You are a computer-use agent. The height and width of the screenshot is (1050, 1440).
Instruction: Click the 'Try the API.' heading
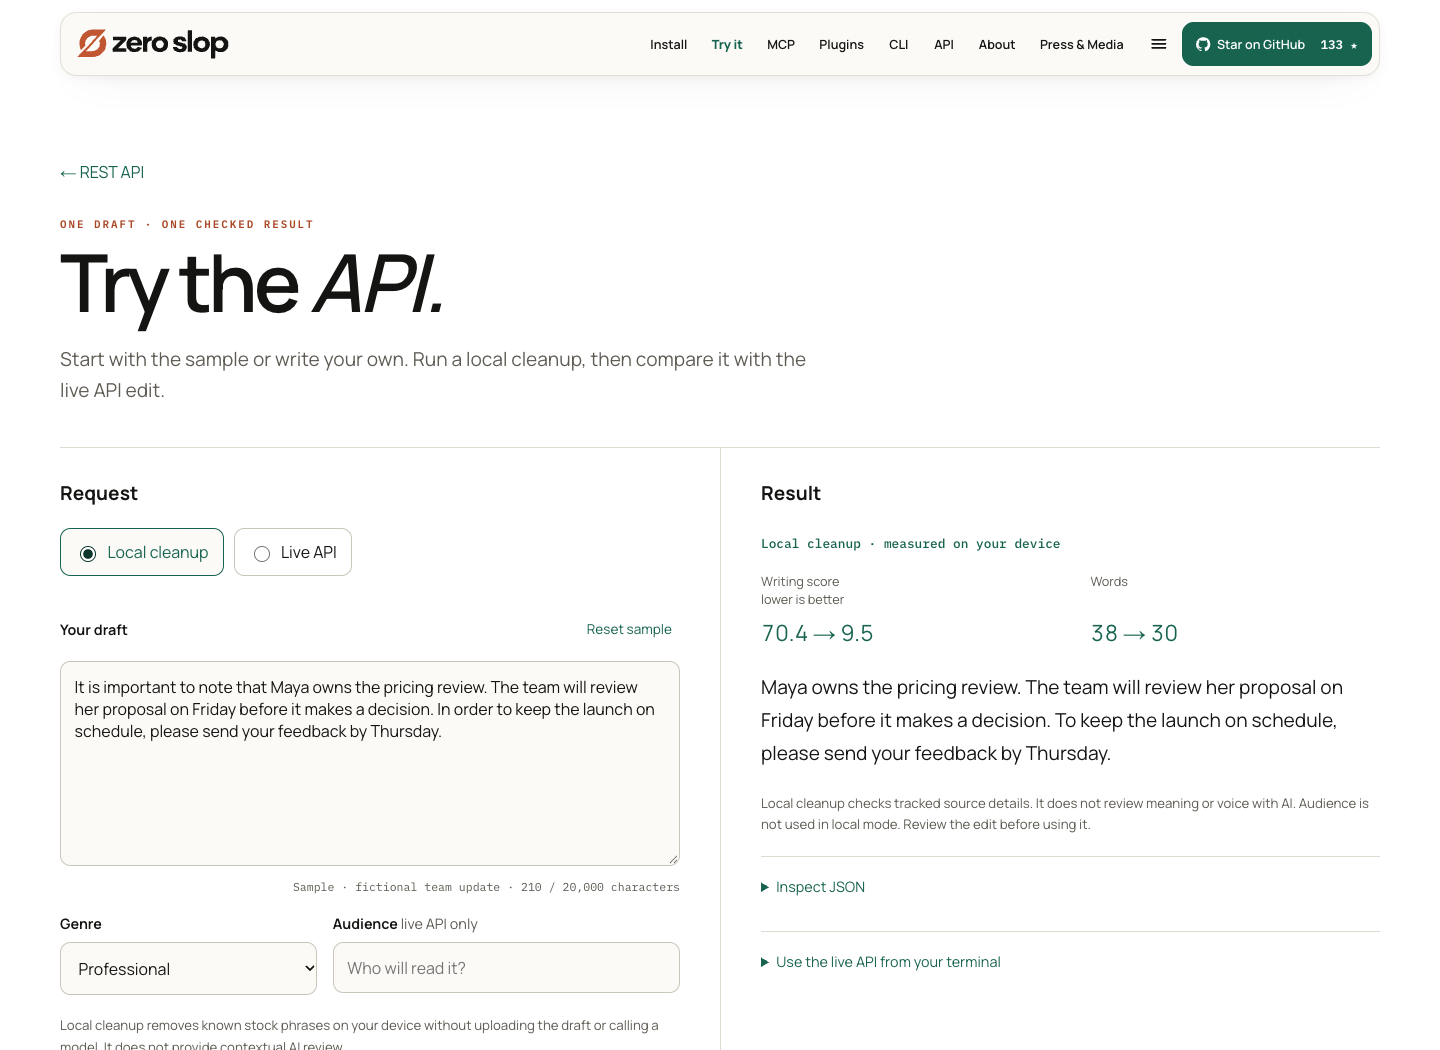[x=252, y=285]
